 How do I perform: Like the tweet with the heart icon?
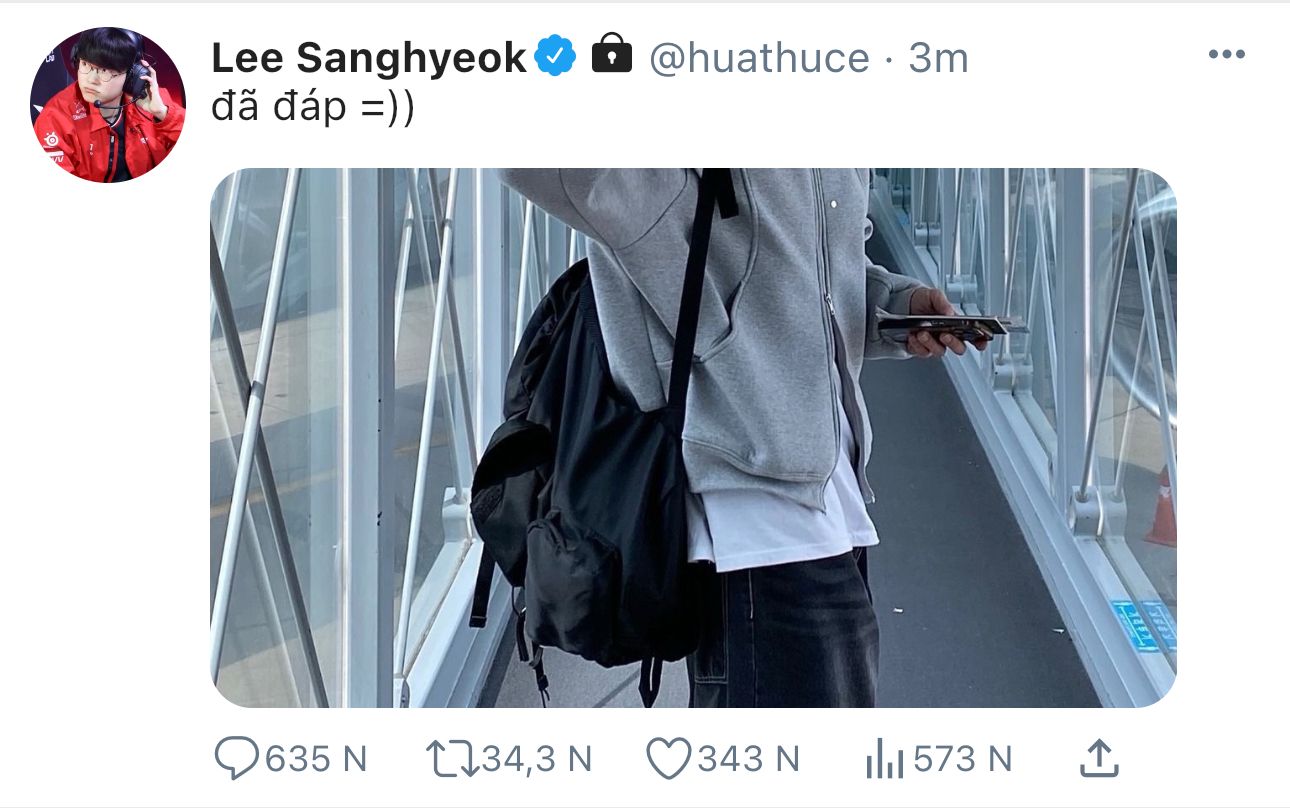coord(669,760)
